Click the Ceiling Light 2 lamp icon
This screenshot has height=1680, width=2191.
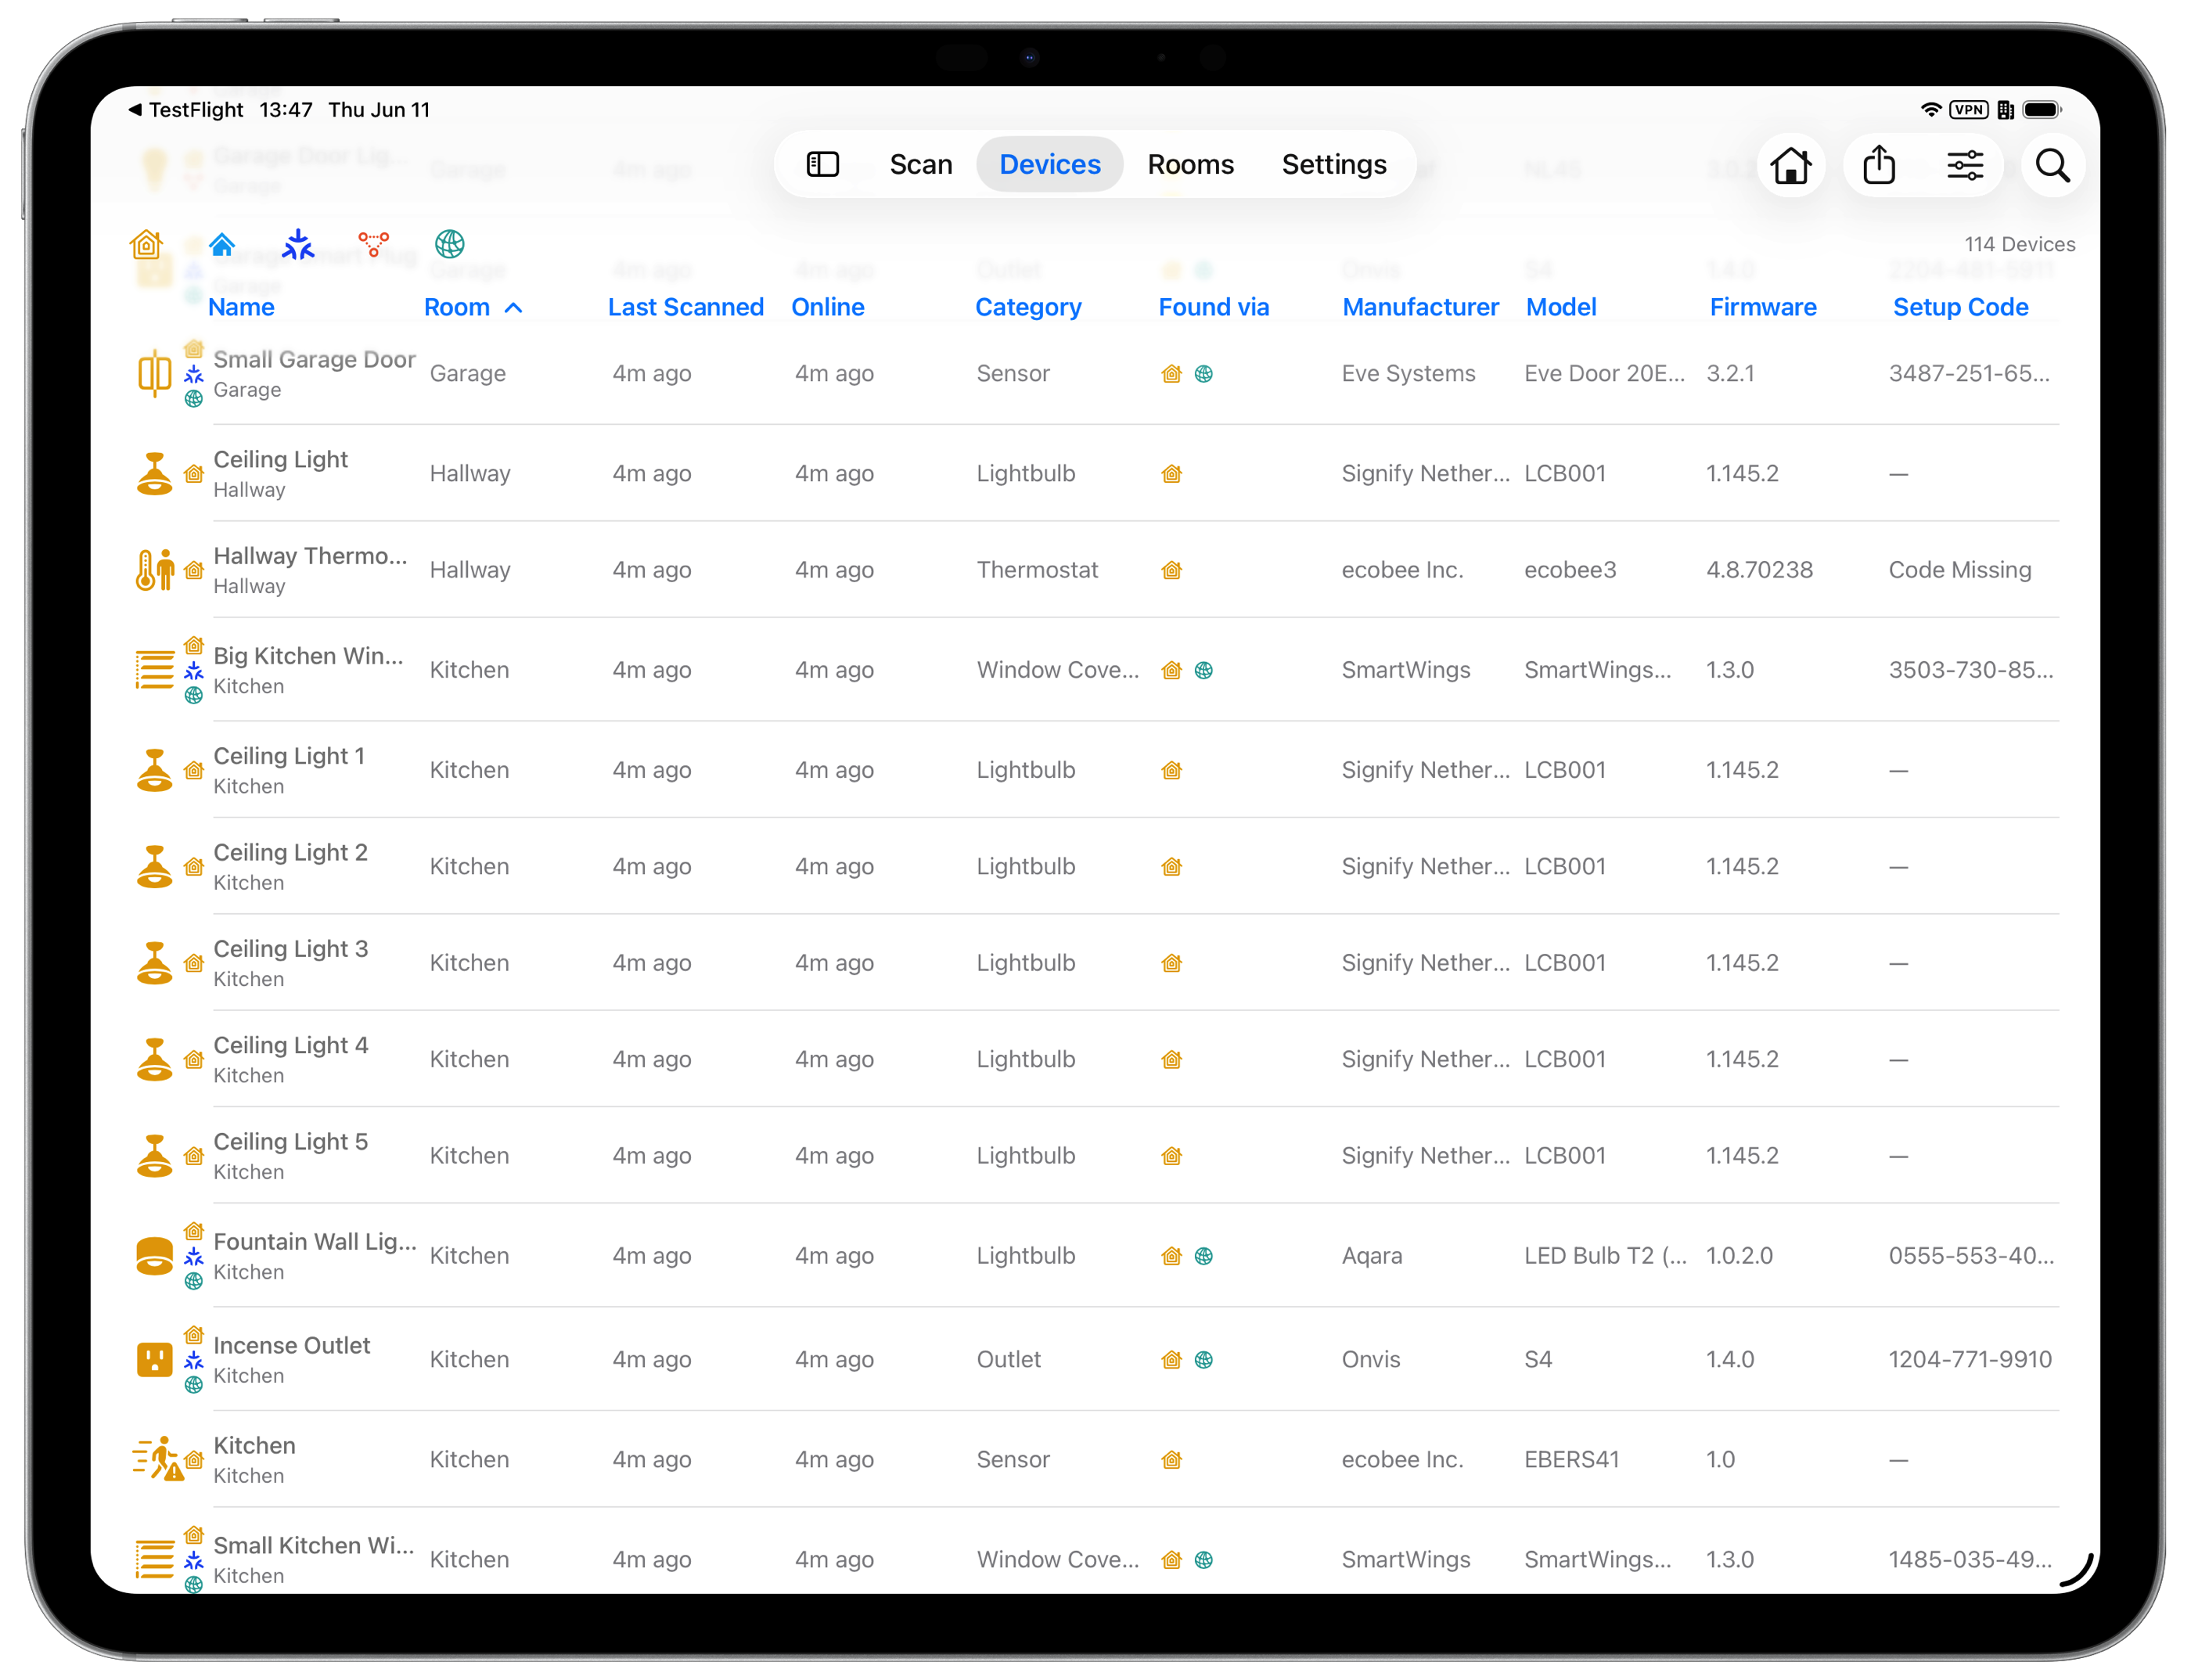[154, 866]
